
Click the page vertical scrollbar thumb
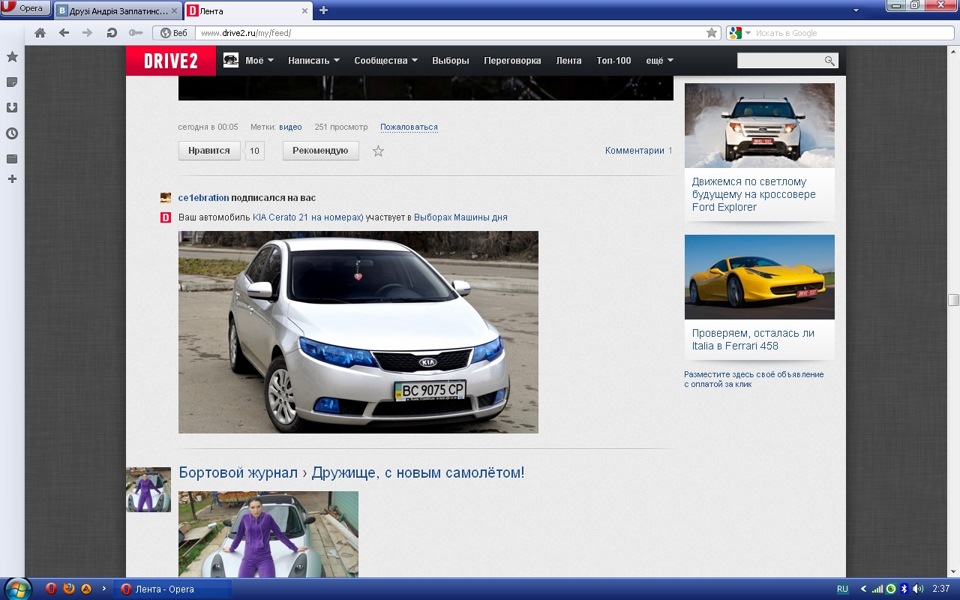(x=953, y=299)
